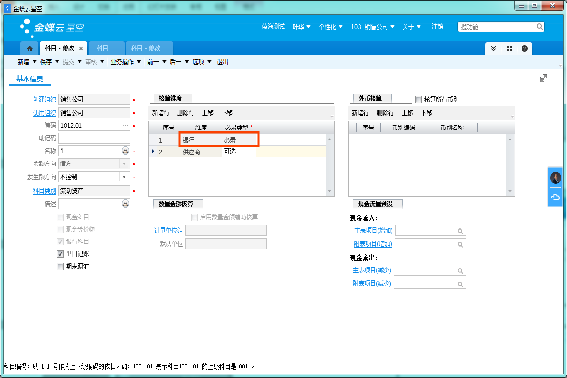Click 新增行 in the 核算维度 grid

coord(160,113)
